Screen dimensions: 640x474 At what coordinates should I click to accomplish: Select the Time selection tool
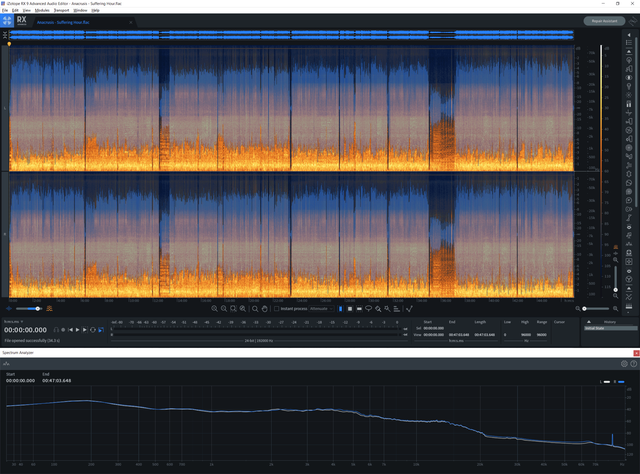340,309
